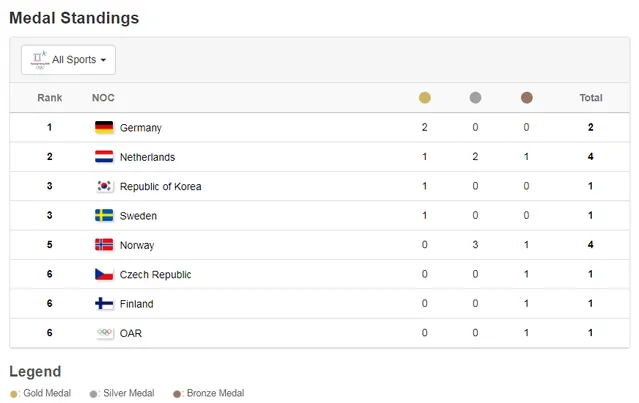Click the PyeongChang logo in sports selector

[39, 60]
